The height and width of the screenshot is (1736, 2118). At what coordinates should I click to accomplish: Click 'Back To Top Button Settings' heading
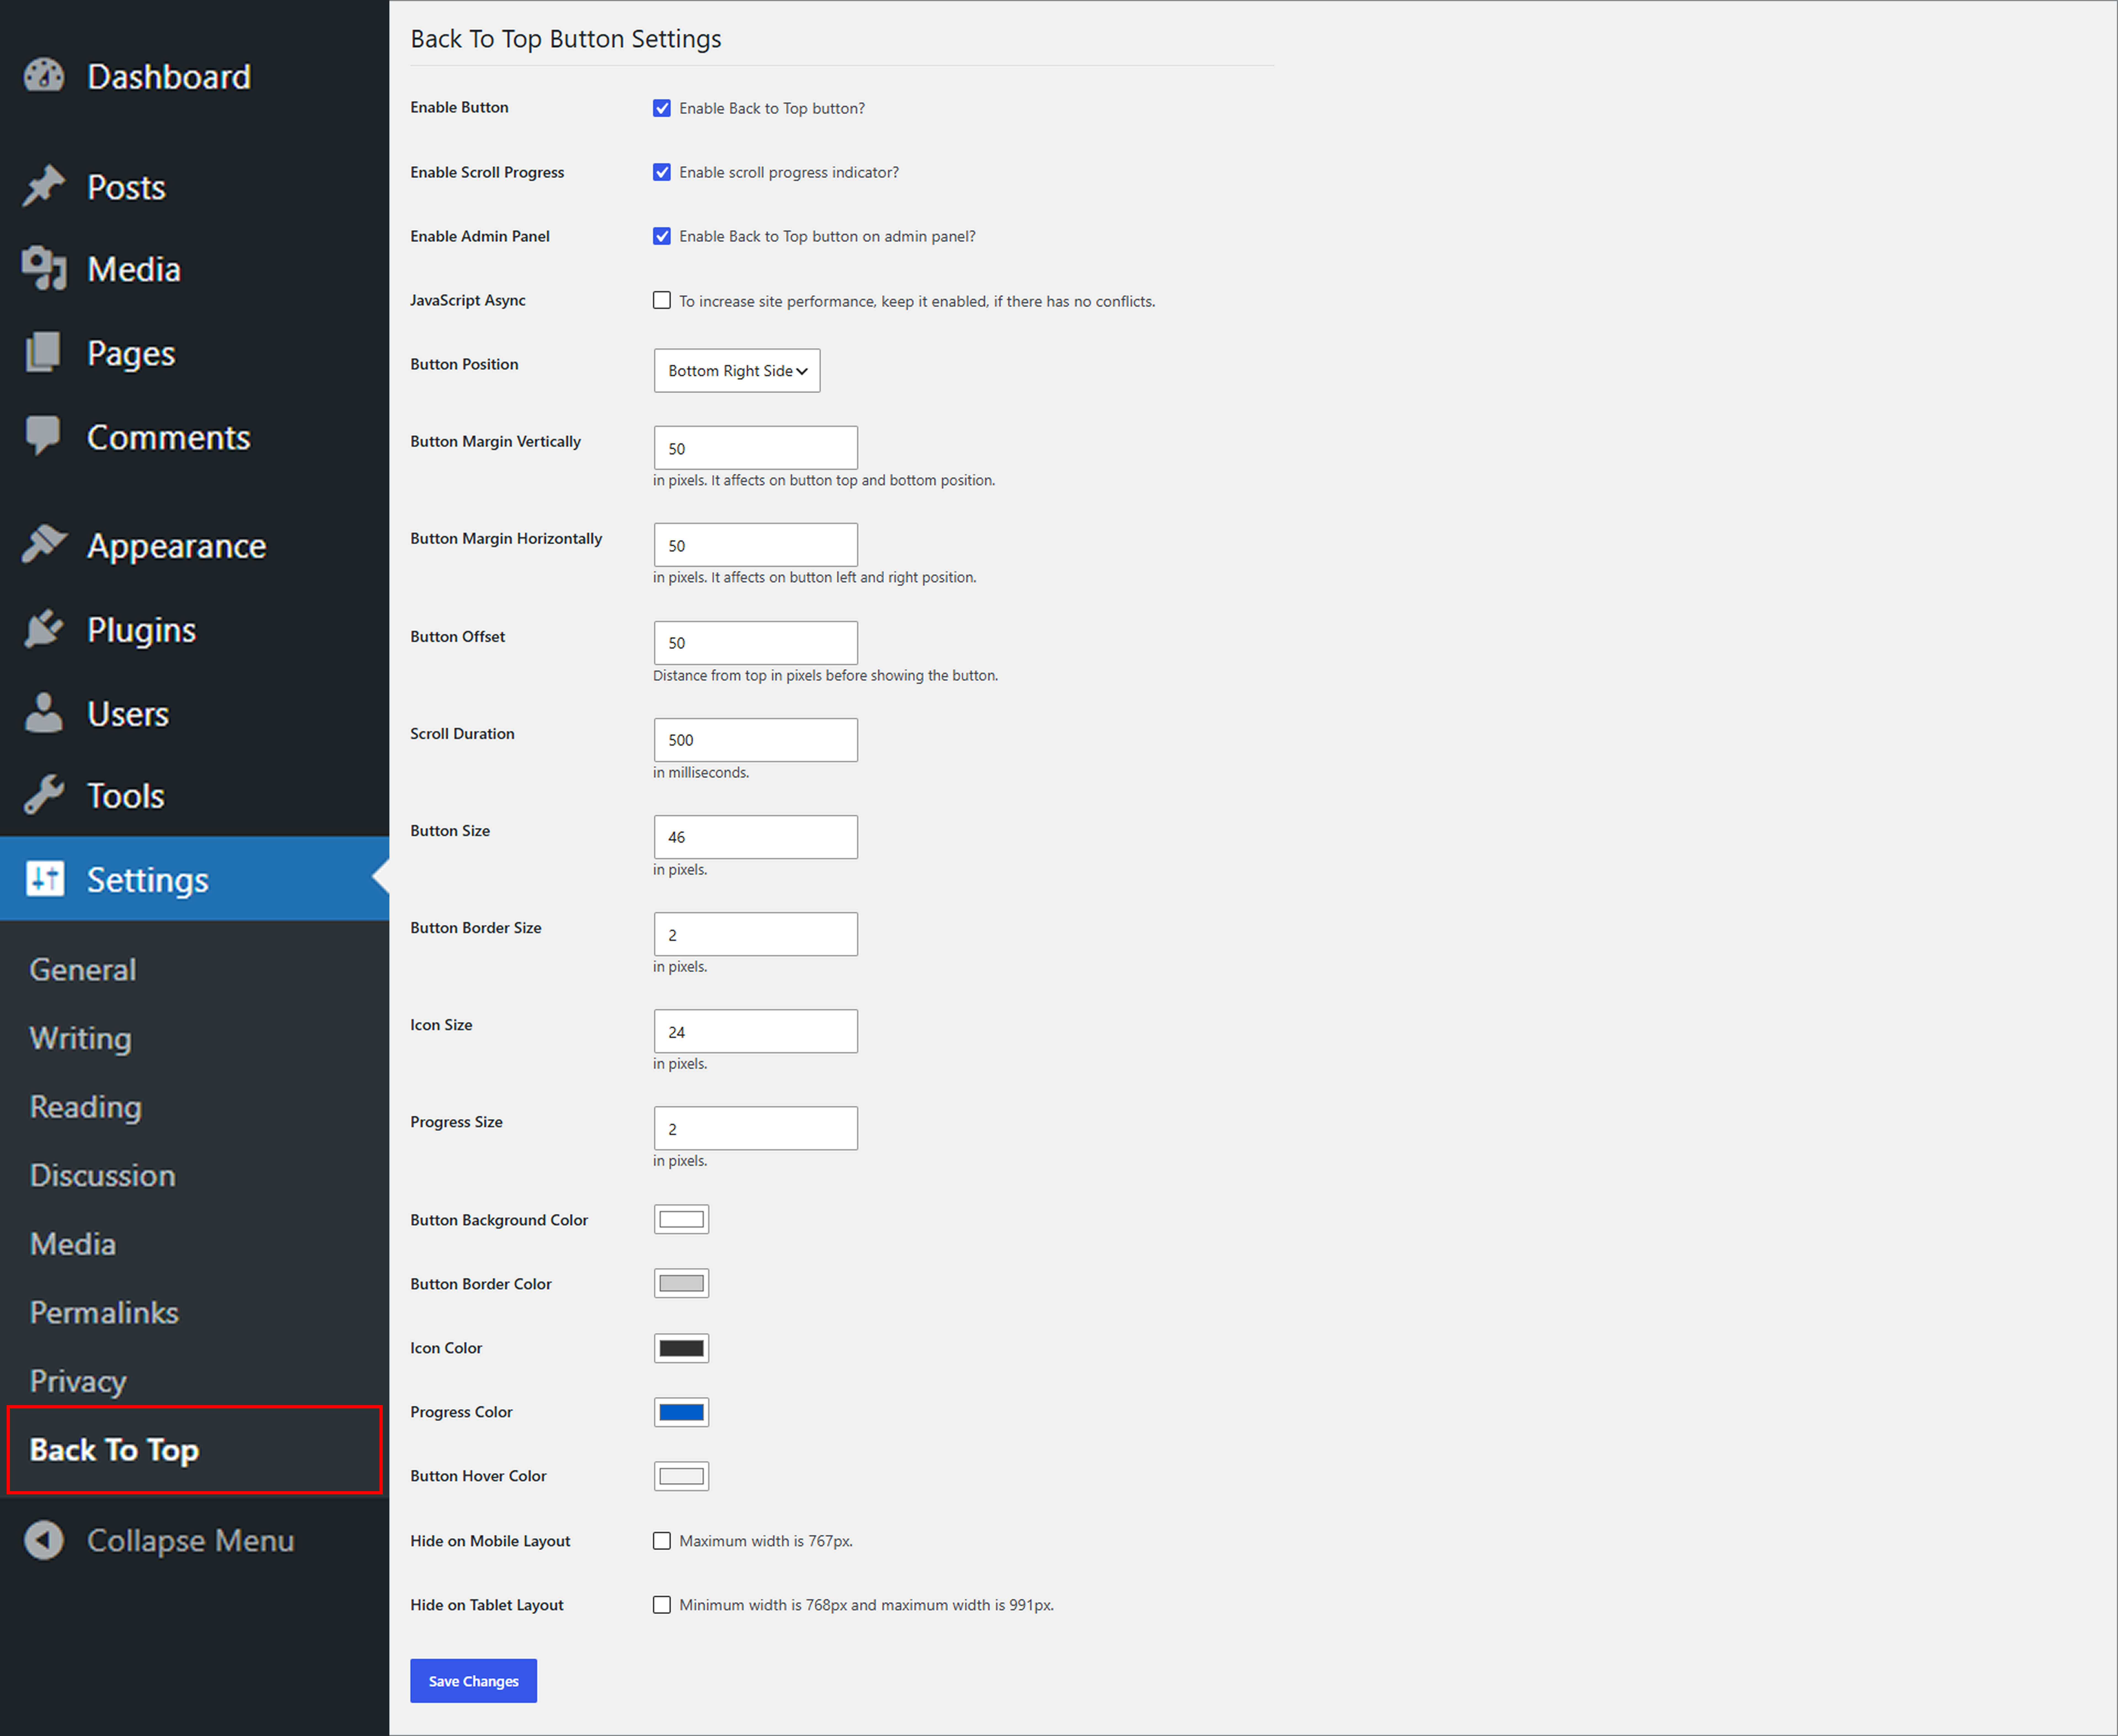point(566,39)
